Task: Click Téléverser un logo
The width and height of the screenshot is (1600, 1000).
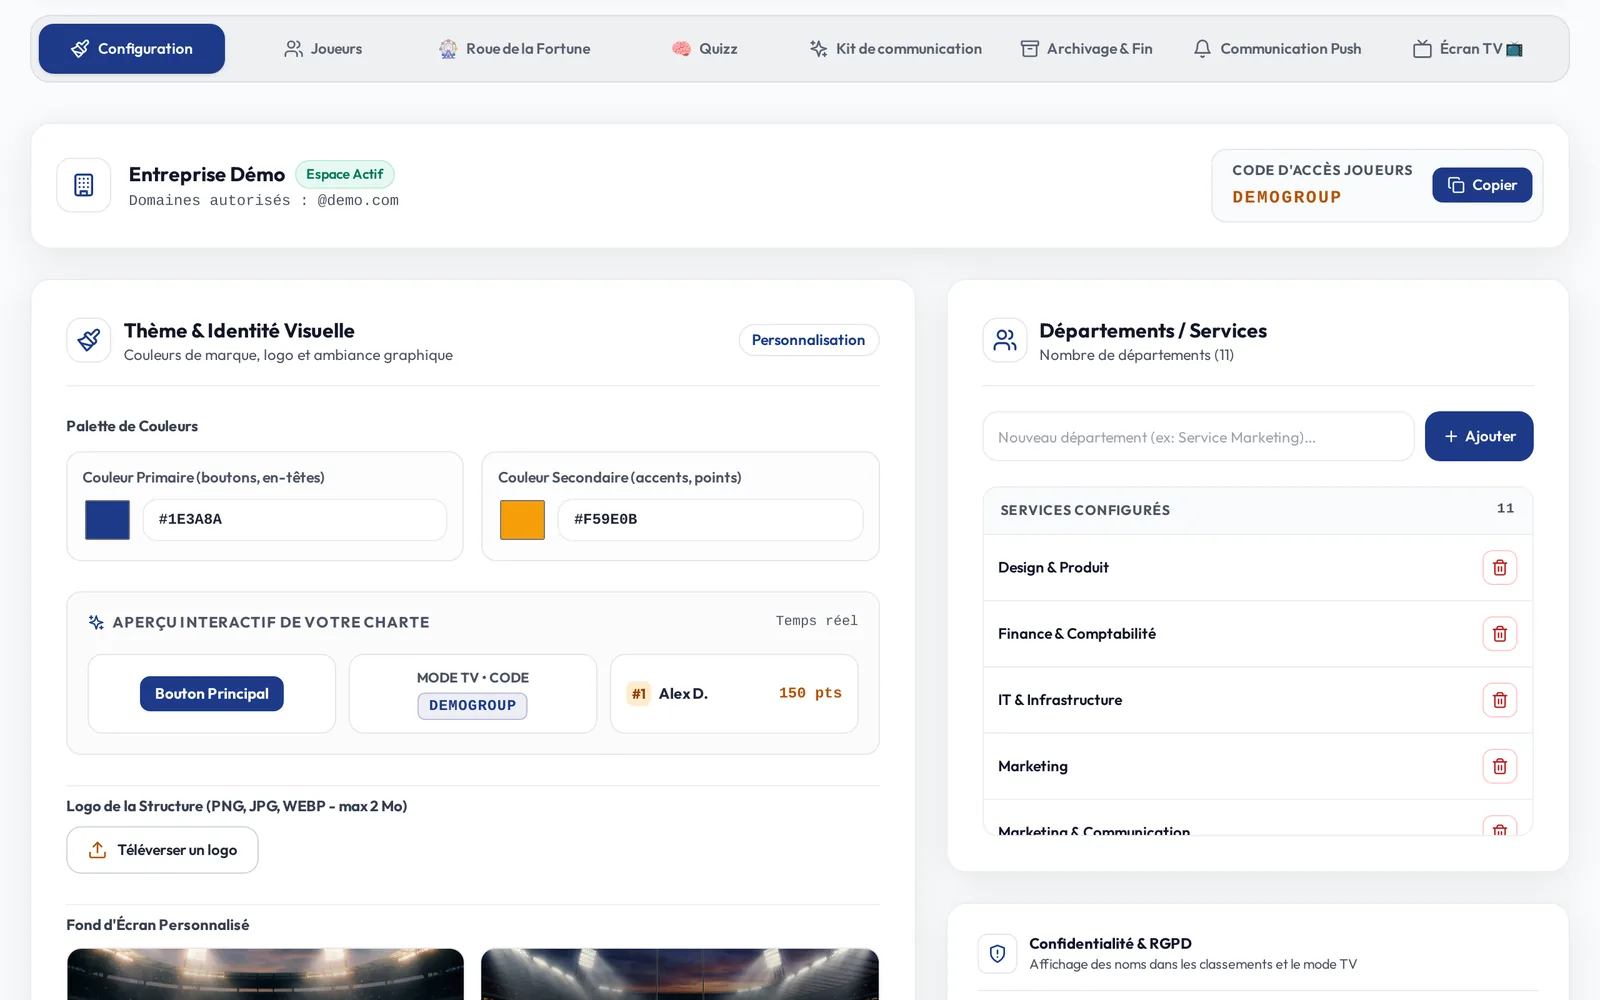Action: pyautogui.click(x=162, y=850)
